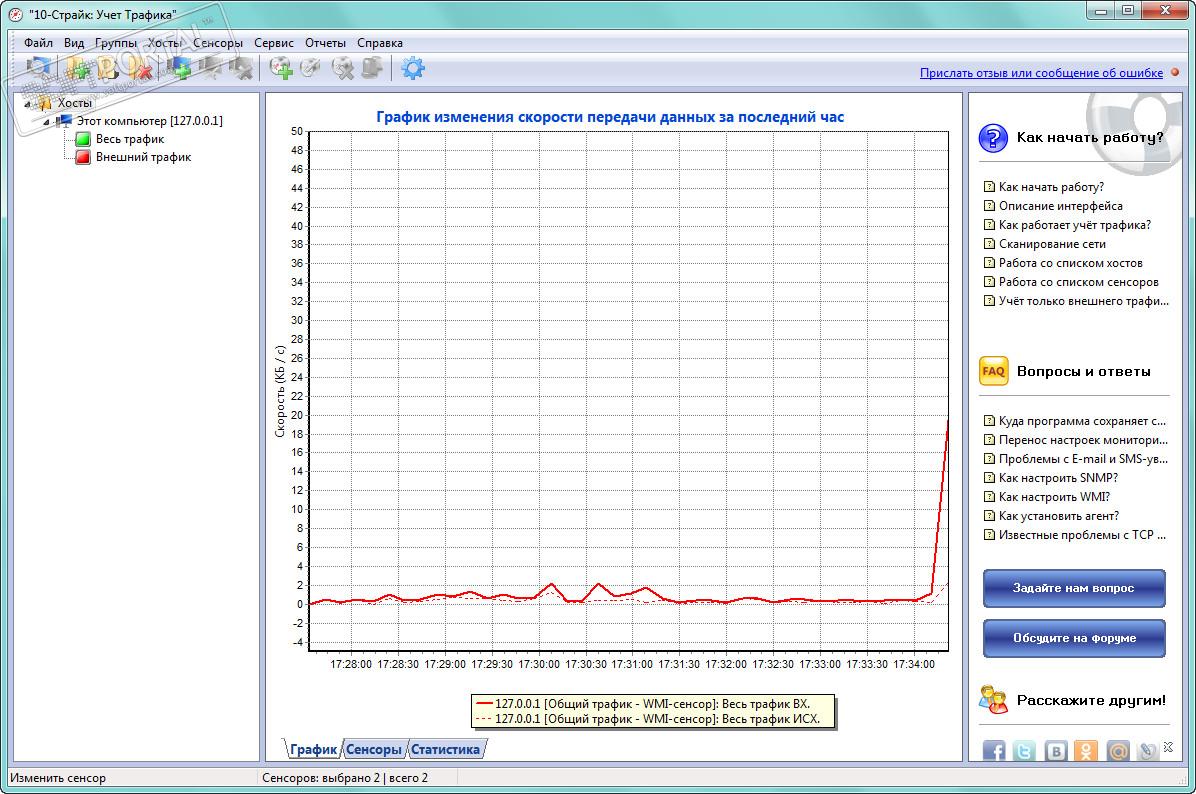Click the green 'Весь трафик' sensor status icon

pos(83,139)
